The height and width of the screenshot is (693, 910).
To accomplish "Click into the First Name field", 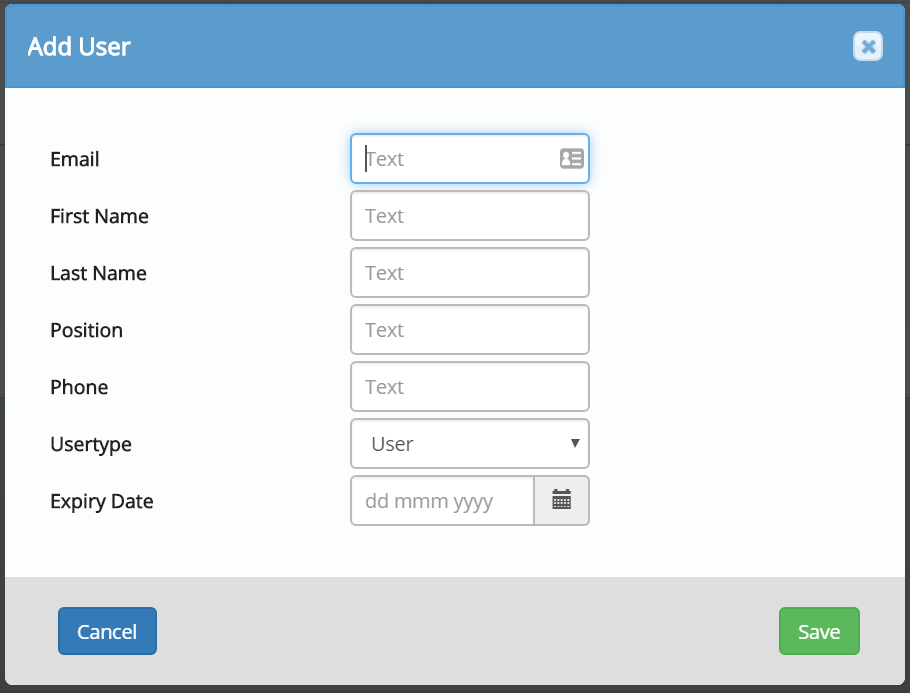I will pyautogui.click(x=469, y=216).
